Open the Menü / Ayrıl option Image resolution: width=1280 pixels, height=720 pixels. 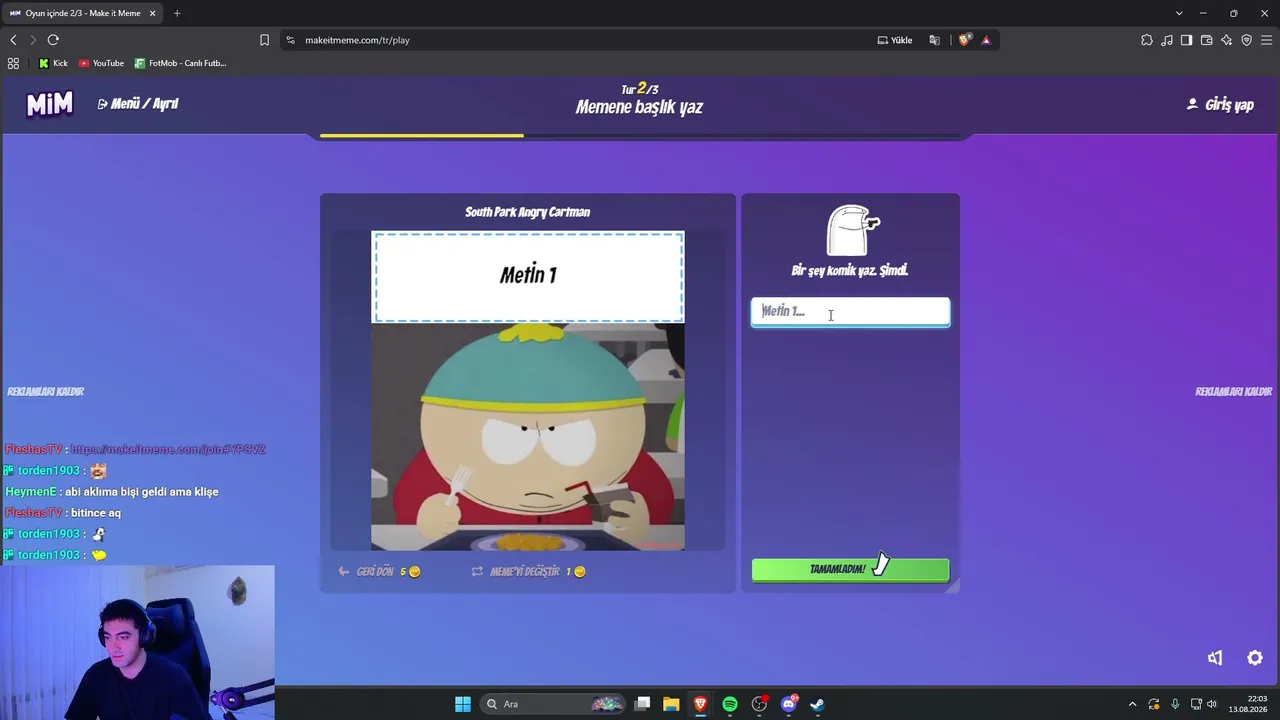pyautogui.click(x=138, y=104)
